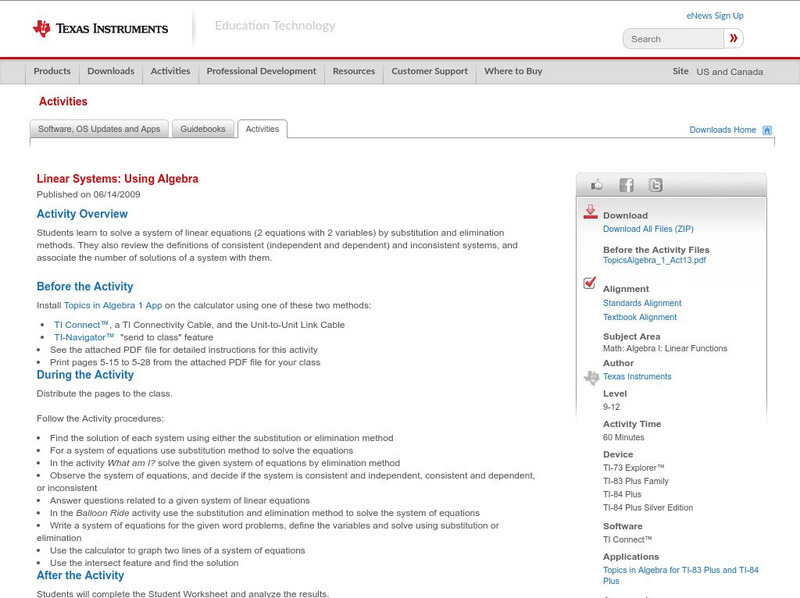The image size is (800, 598).
Task: Share the activity on Facebook
Action: pos(626,185)
